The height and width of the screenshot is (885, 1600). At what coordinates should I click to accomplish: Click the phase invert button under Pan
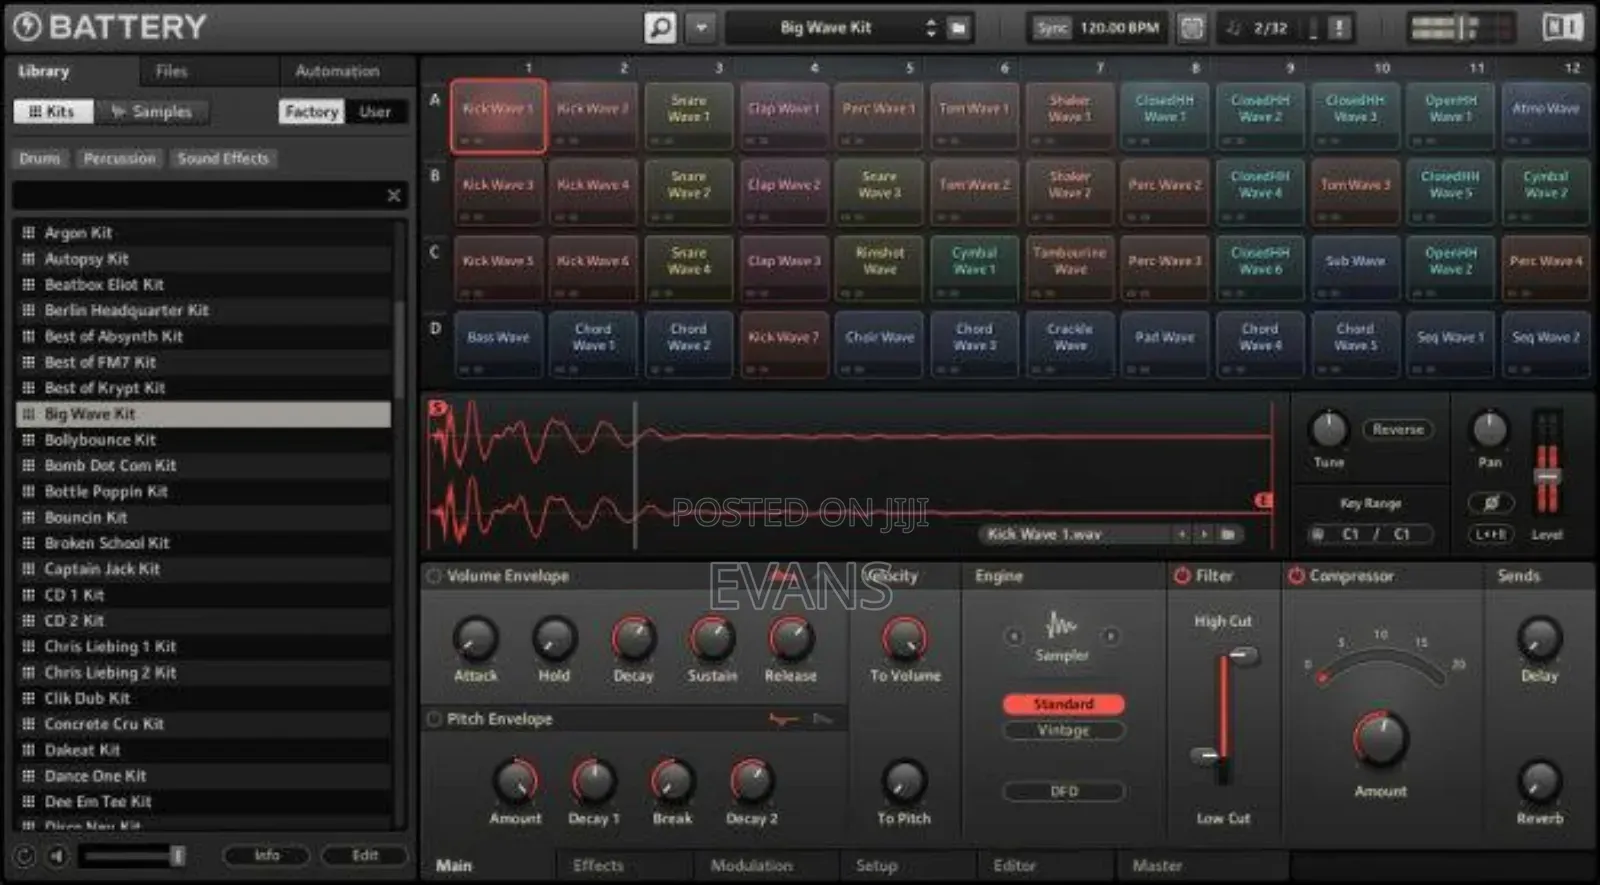coord(1490,502)
